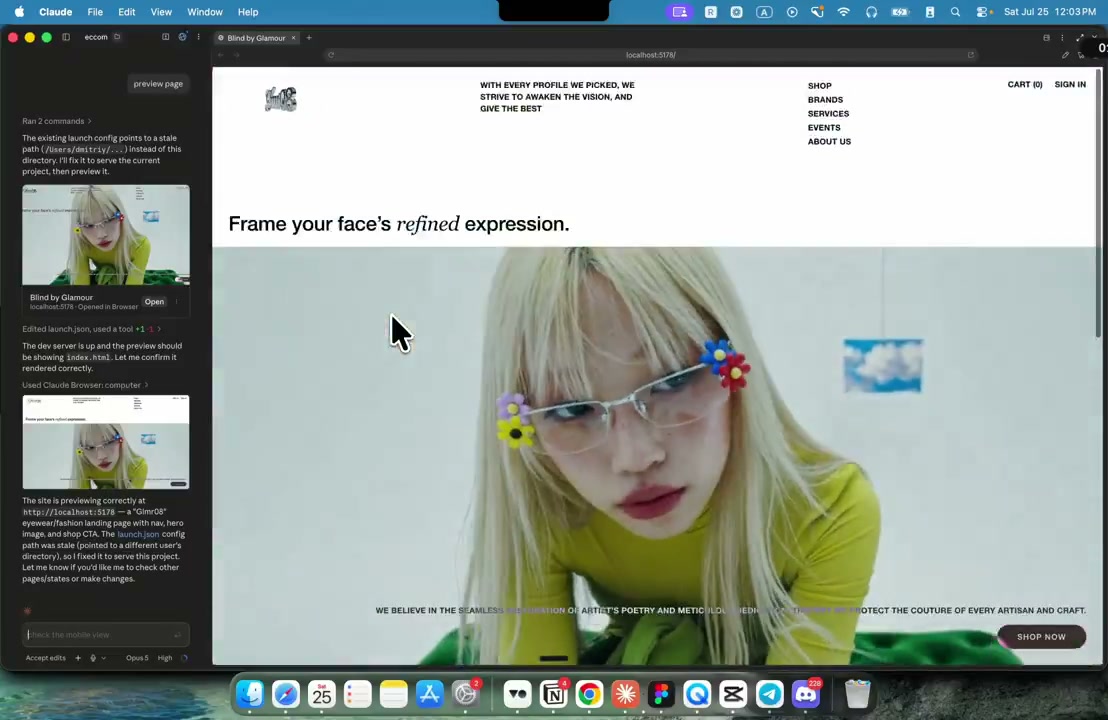1108x720 pixels.
Task: Click the preview page message bubble
Action: [158, 83]
